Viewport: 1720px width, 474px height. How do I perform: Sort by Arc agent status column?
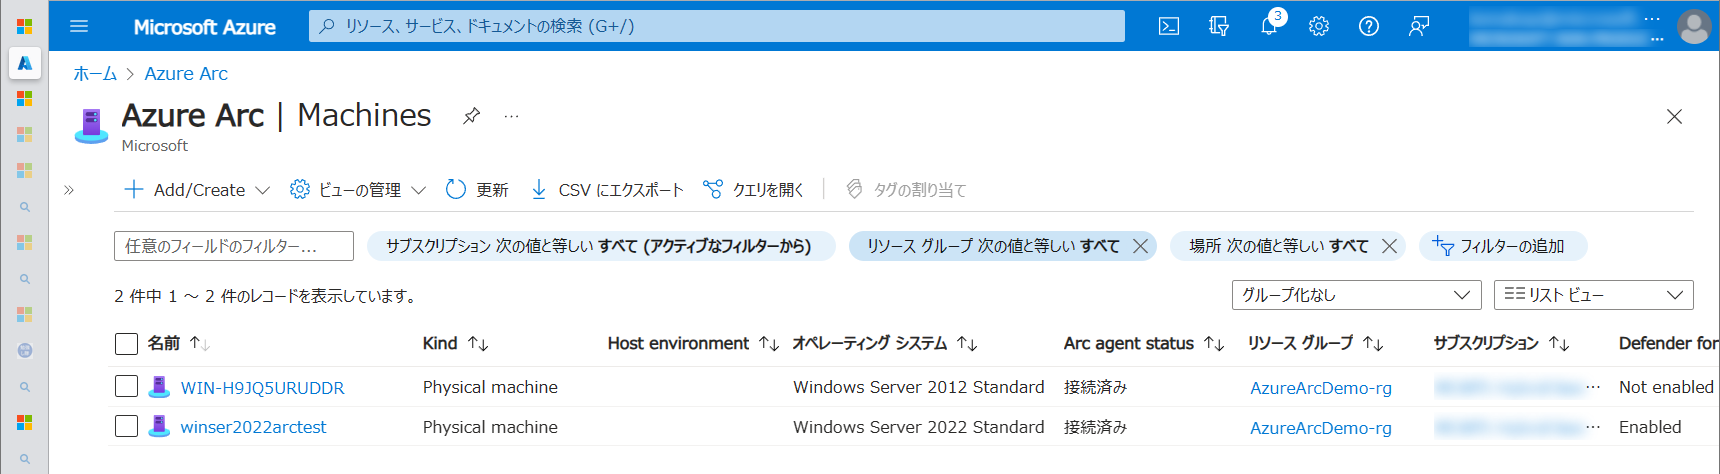click(x=1144, y=343)
